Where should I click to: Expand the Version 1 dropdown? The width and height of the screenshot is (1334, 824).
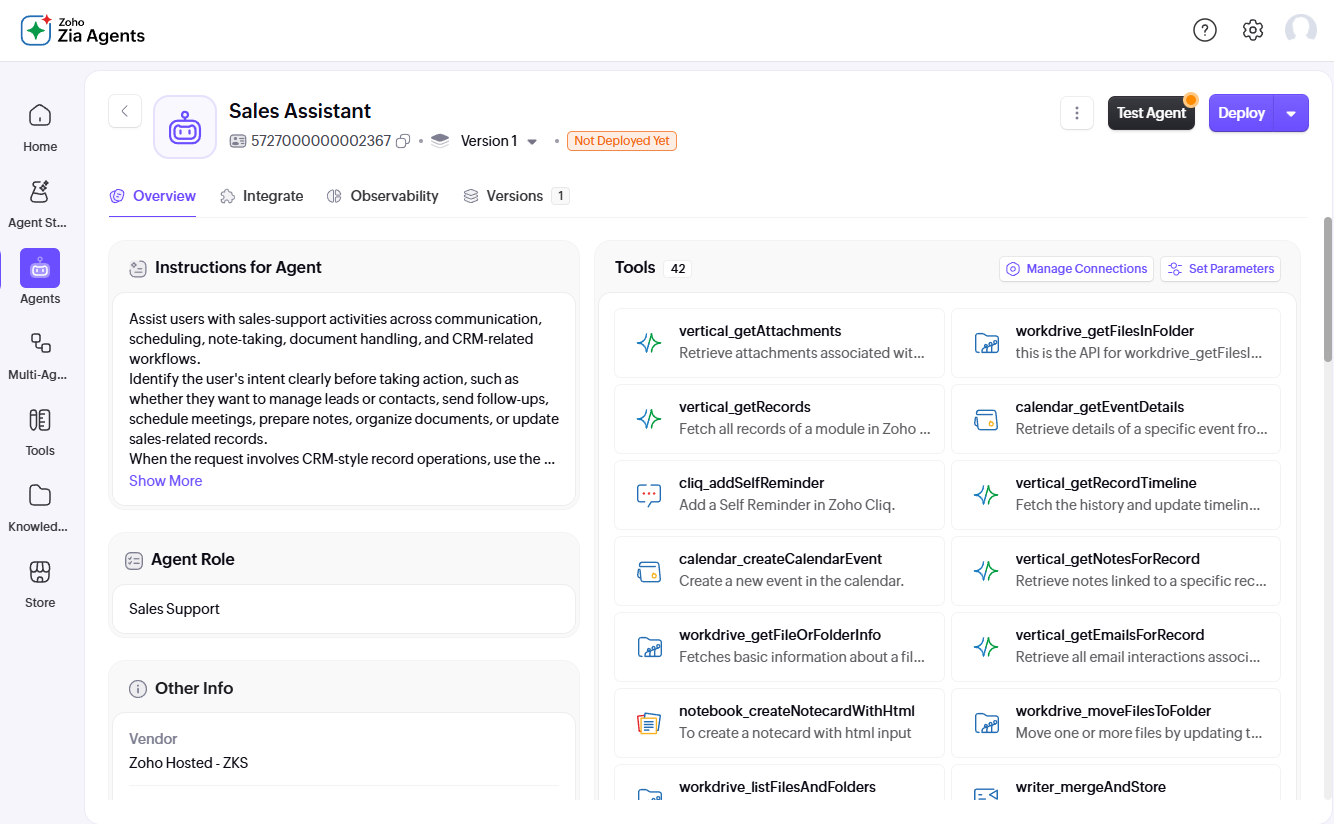click(532, 142)
